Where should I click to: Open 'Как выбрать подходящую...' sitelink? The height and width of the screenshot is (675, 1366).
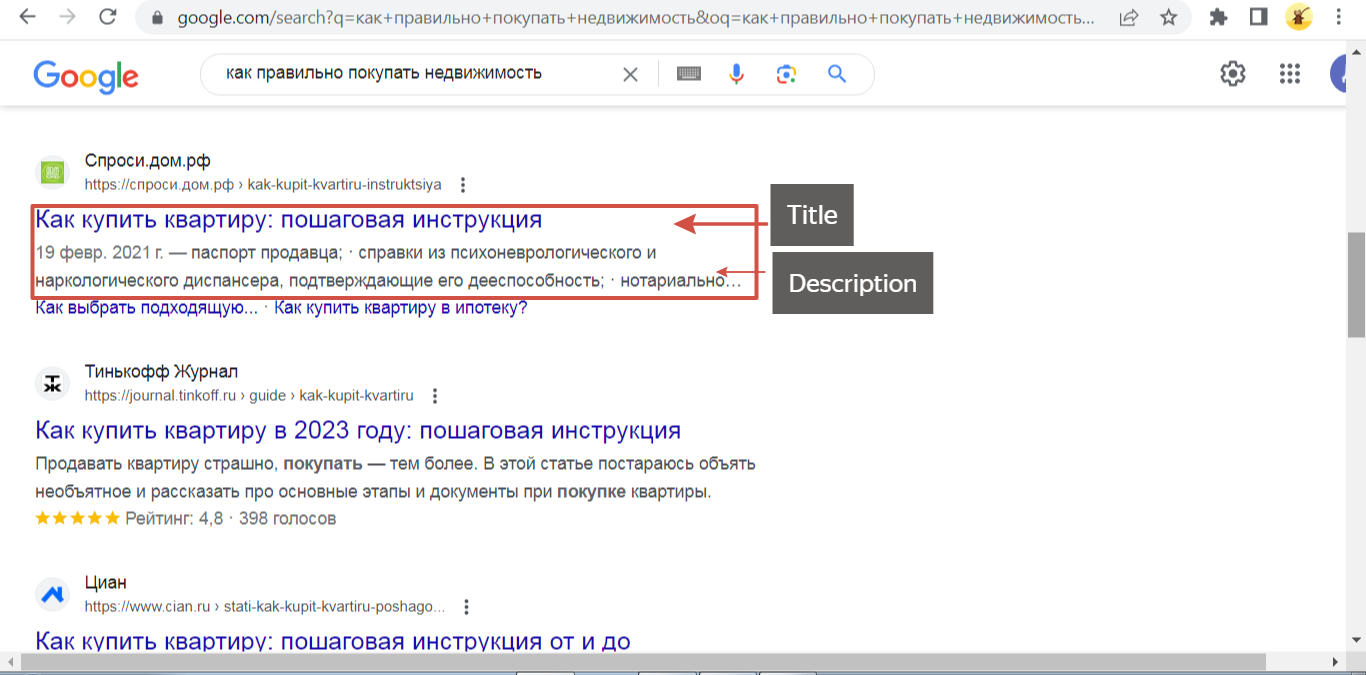click(x=146, y=308)
